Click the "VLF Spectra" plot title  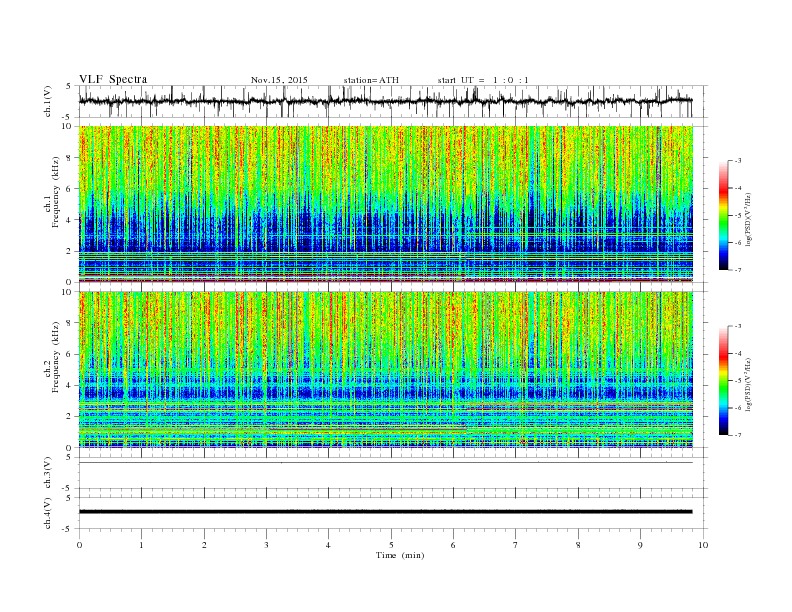click(x=113, y=79)
